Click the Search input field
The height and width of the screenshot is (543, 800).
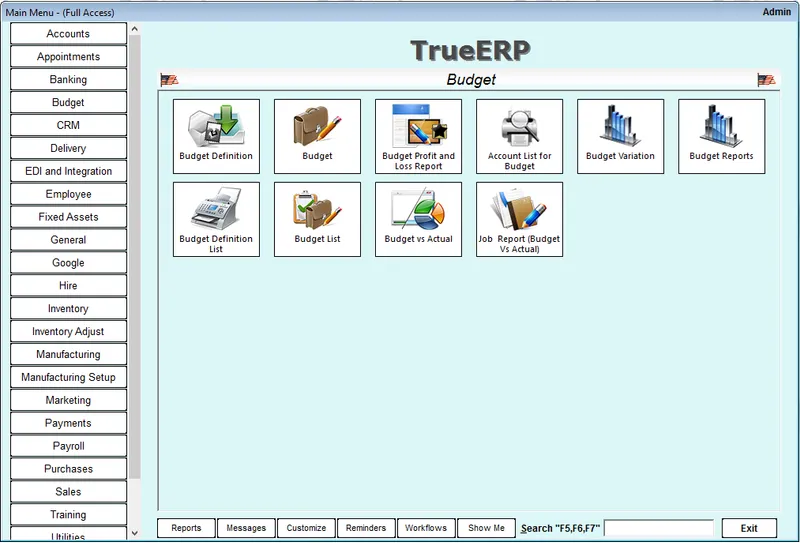[x=659, y=528]
